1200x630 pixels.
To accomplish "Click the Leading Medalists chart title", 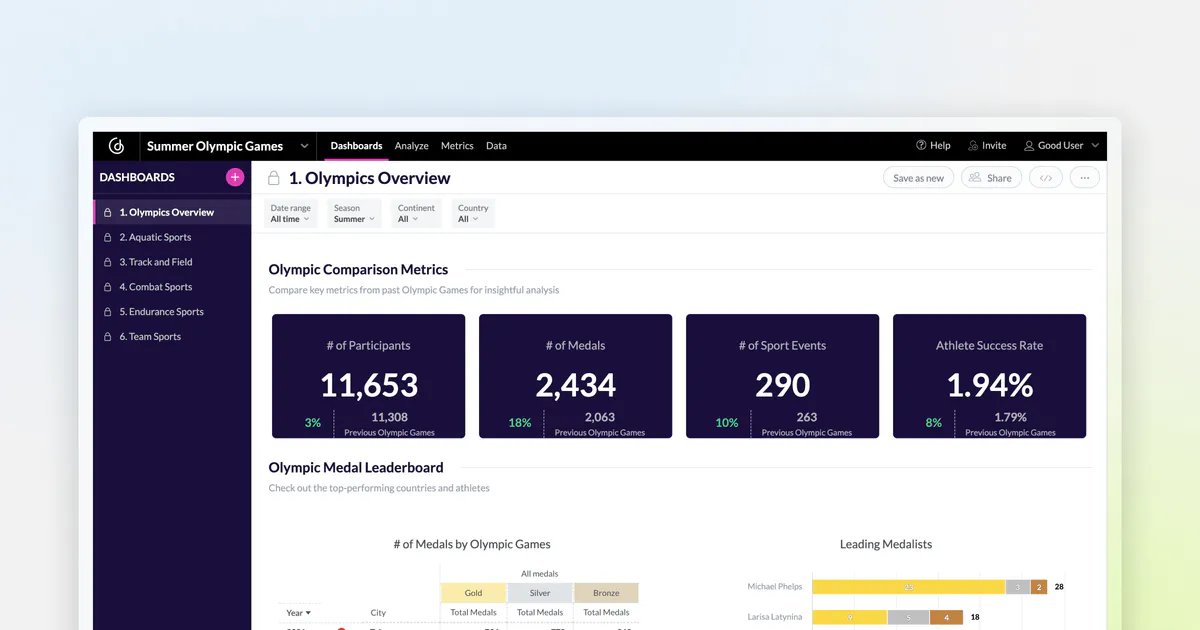I will tap(886, 544).
